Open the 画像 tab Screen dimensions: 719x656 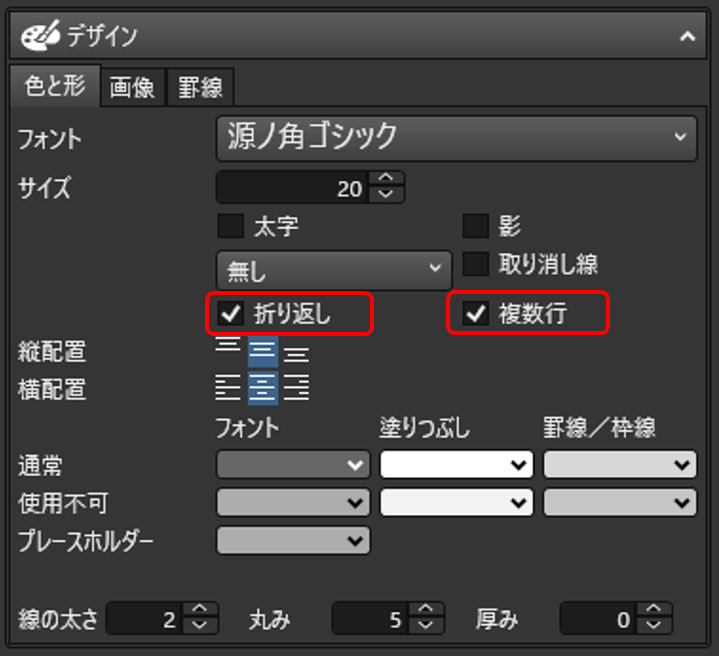[x=132, y=87]
